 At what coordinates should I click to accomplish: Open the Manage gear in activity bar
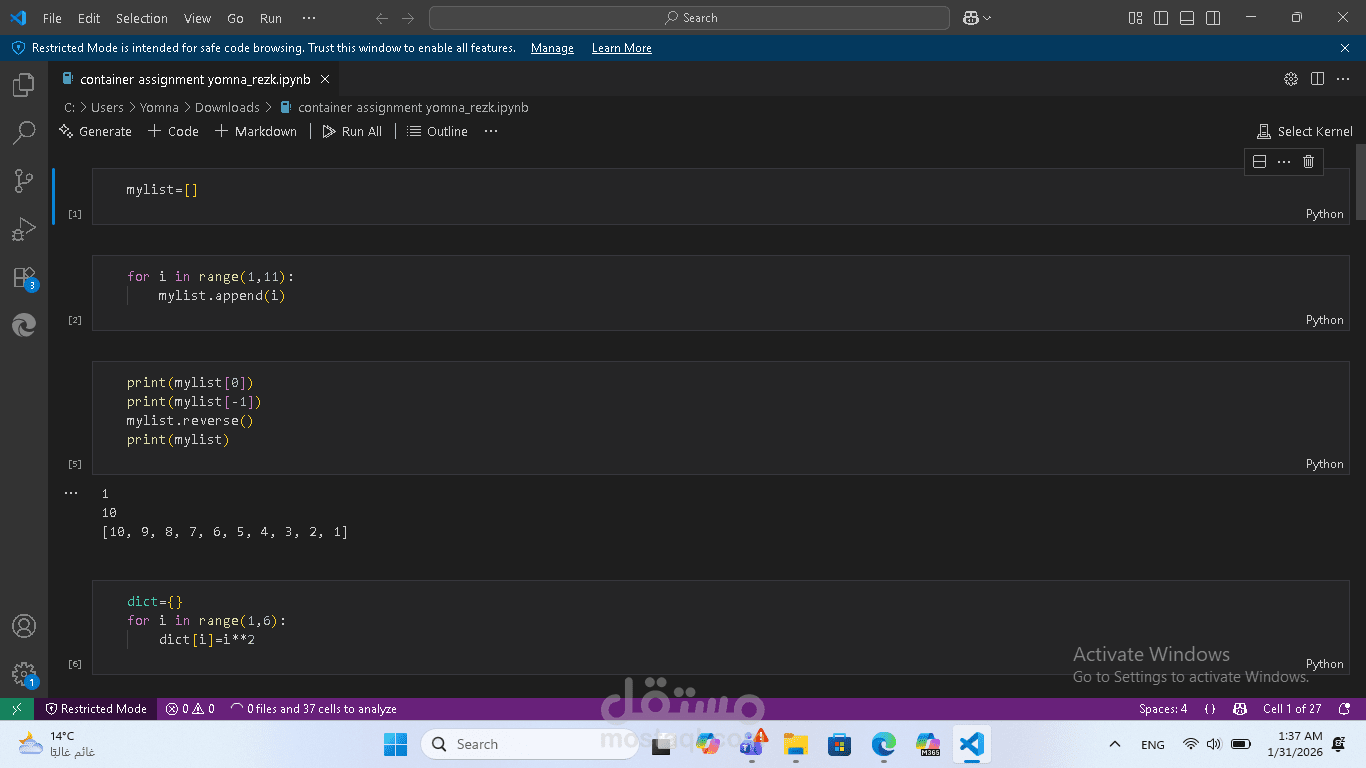click(x=24, y=674)
